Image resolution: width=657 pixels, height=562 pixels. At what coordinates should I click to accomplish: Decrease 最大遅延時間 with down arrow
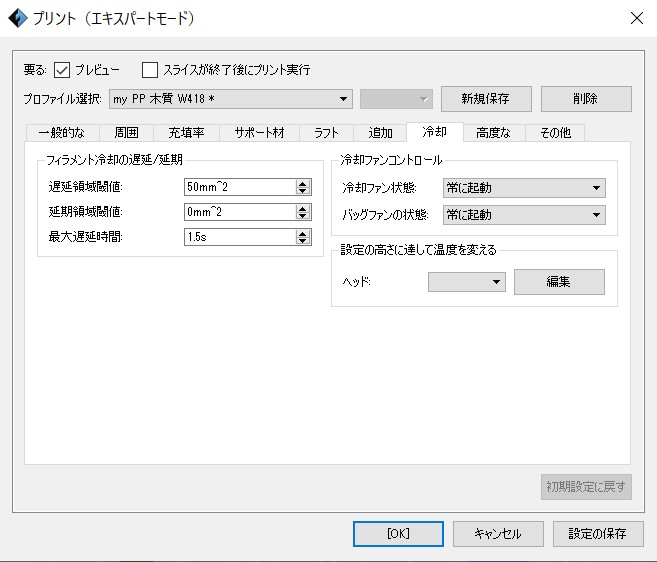pos(303,241)
